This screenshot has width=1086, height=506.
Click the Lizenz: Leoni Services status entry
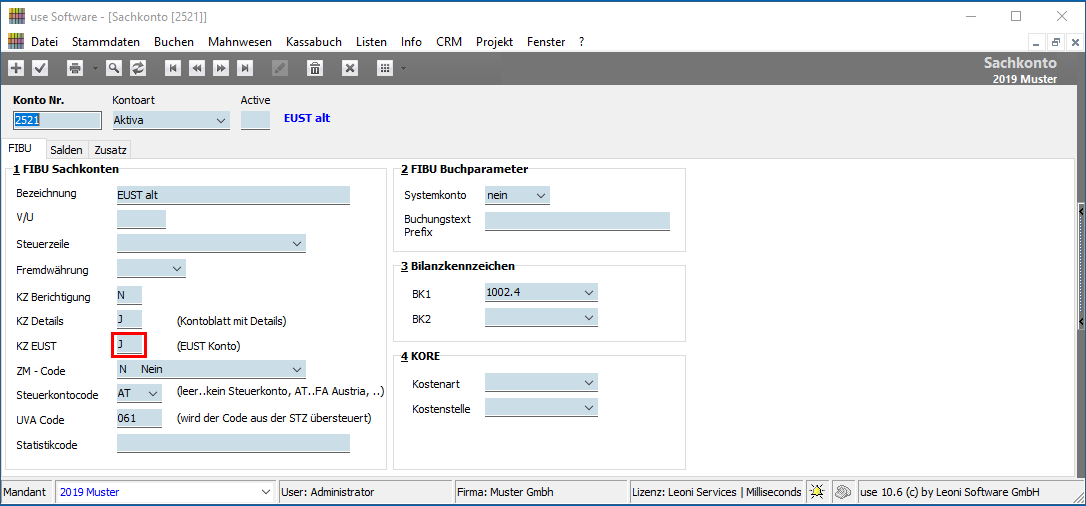tap(717, 492)
